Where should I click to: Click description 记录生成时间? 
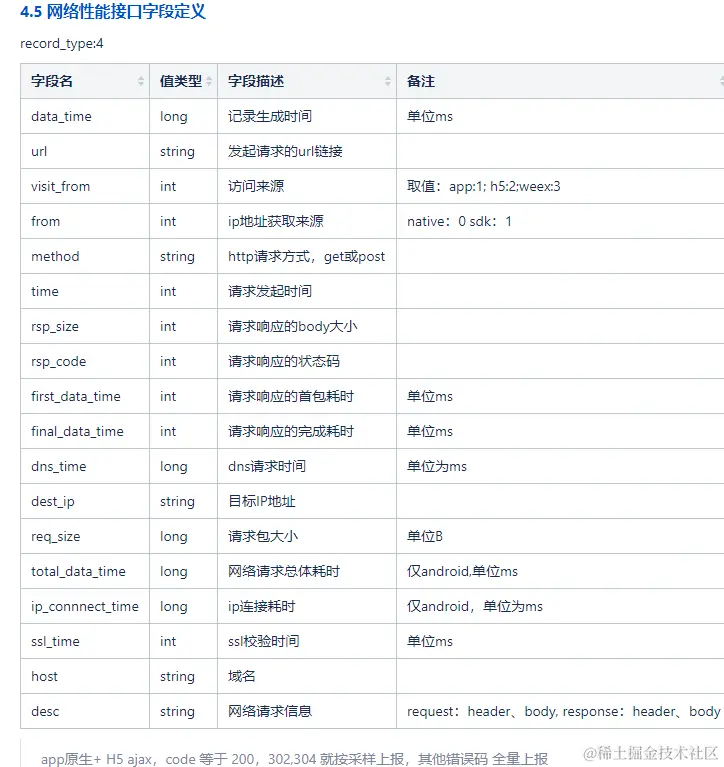click(x=270, y=116)
